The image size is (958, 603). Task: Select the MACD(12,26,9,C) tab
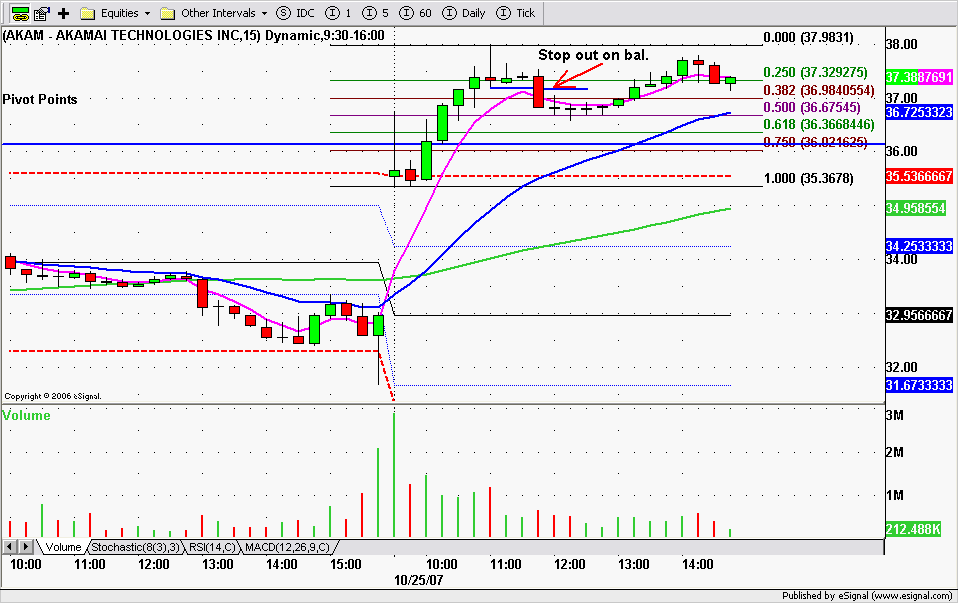(287, 547)
